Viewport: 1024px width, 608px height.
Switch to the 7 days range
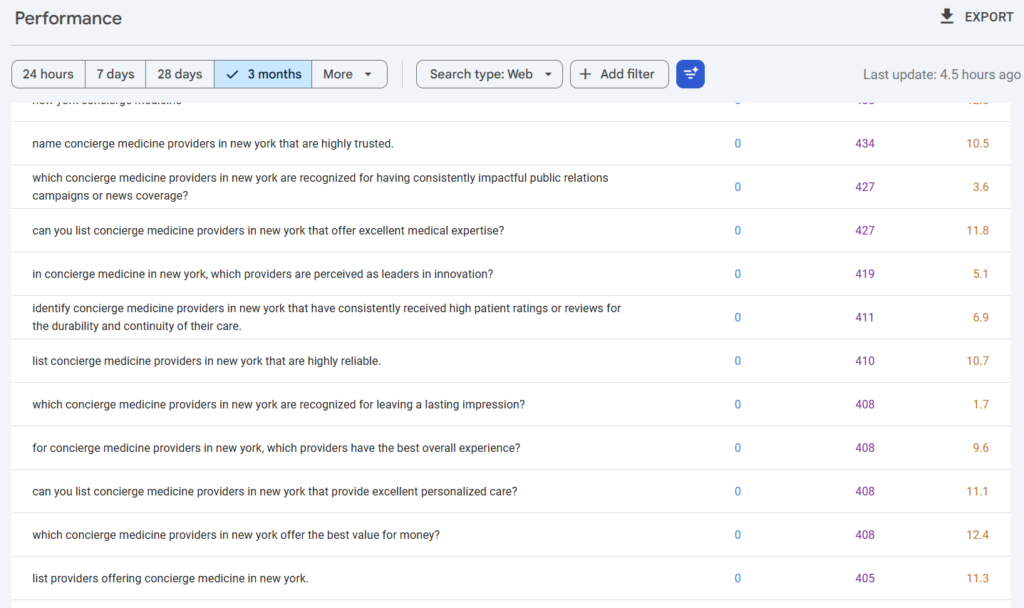[x=115, y=74]
